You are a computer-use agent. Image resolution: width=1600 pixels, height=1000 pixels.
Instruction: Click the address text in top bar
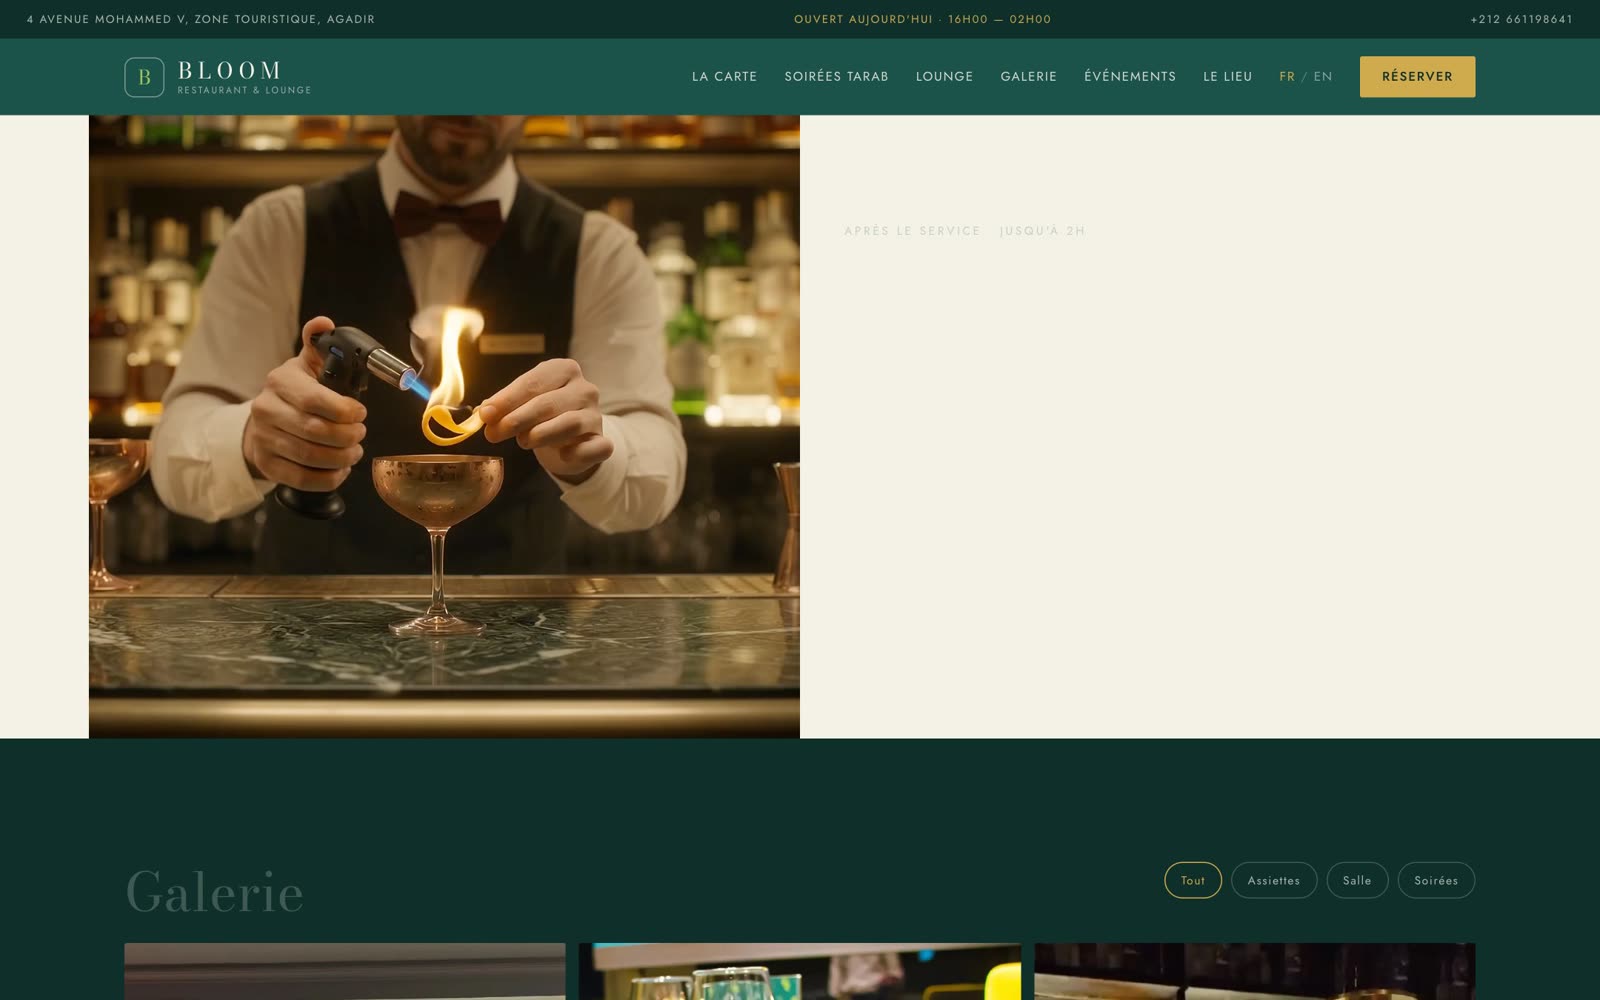pyautogui.click(x=201, y=19)
